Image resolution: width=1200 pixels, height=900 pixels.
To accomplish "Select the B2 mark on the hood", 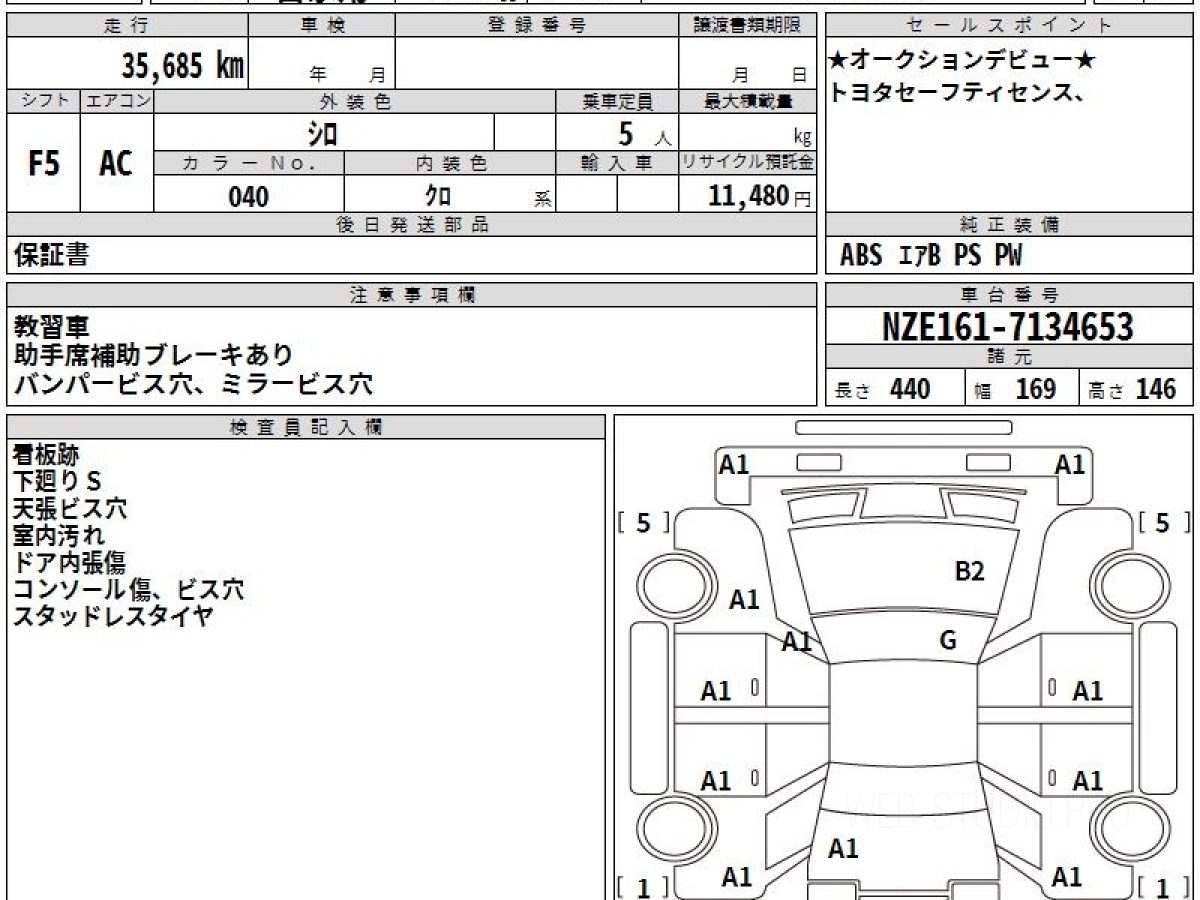I will click(x=970, y=571).
